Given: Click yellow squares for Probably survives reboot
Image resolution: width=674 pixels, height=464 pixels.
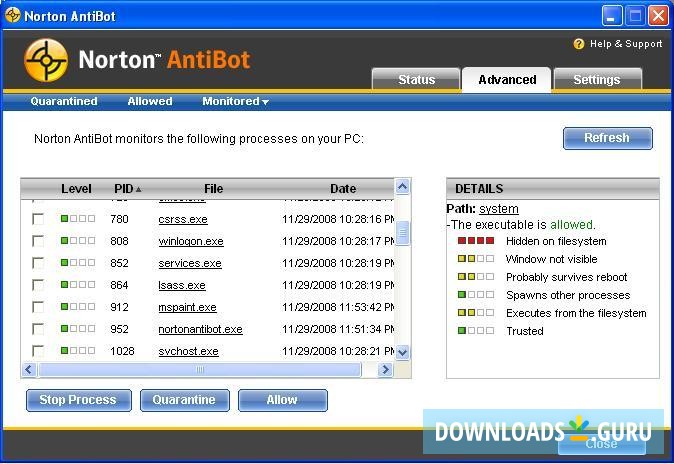Looking at the screenshot, I should point(476,277).
